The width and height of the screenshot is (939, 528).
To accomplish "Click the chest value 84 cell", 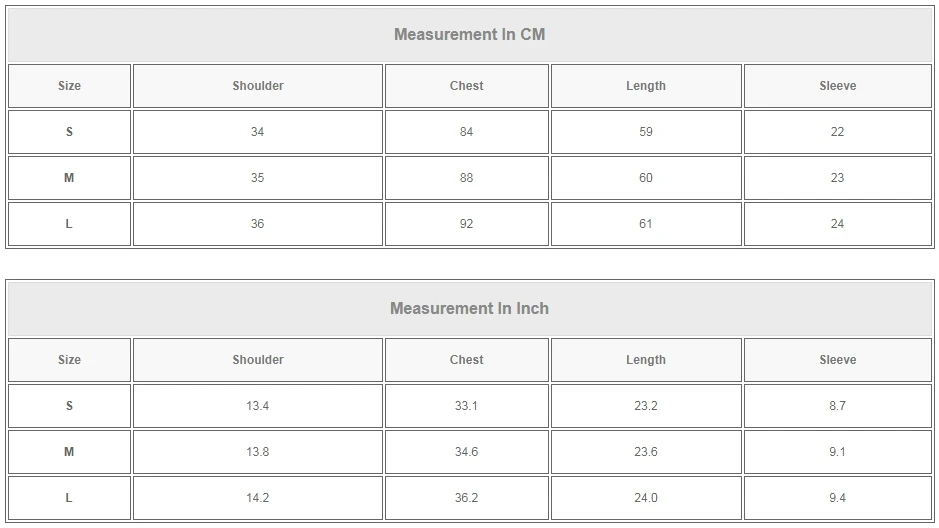I will 467,132.
